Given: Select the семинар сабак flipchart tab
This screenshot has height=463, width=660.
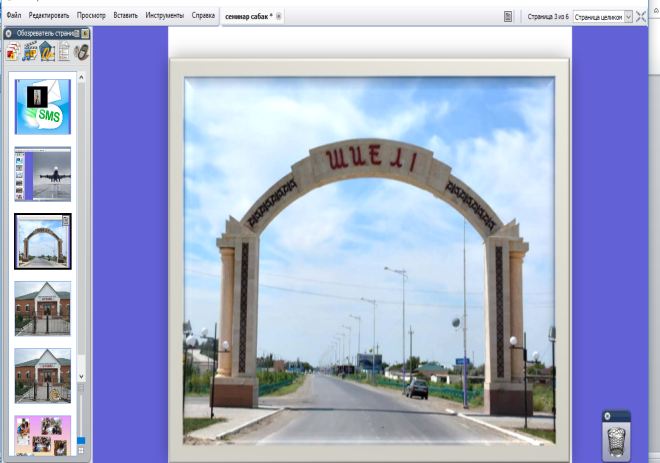Looking at the screenshot, I should (x=249, y=16).
